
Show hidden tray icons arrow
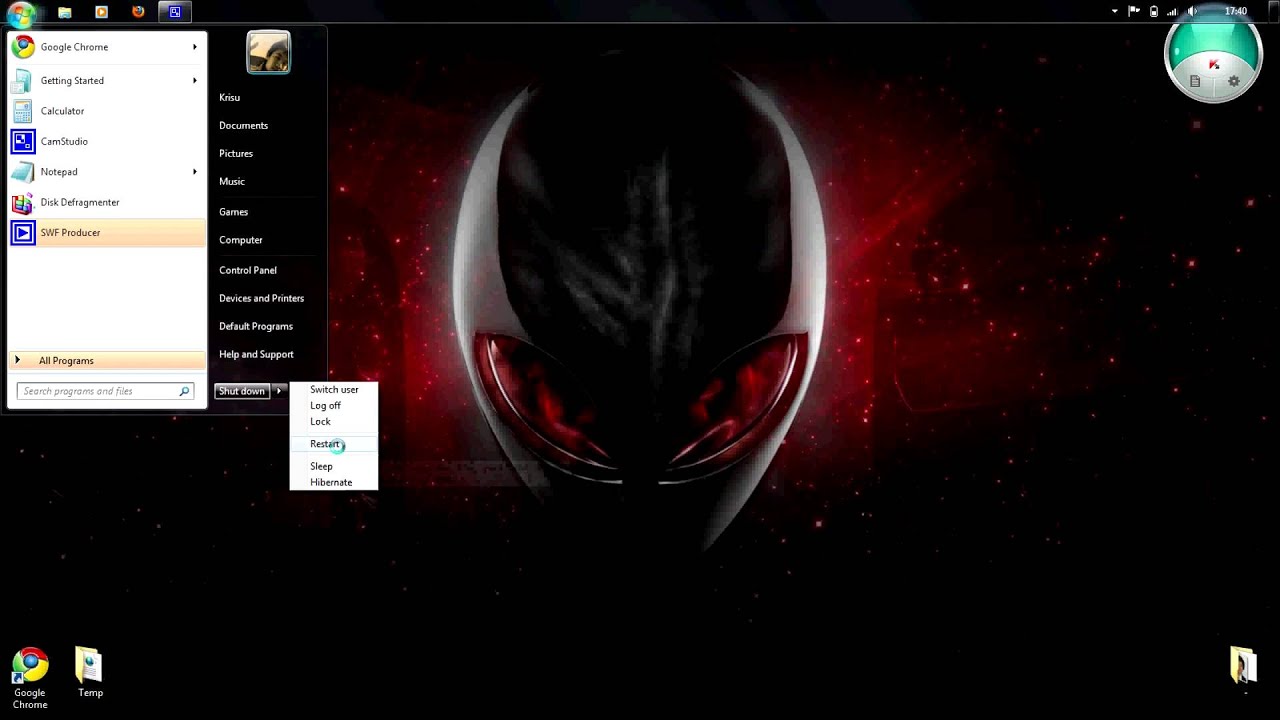1115,11
